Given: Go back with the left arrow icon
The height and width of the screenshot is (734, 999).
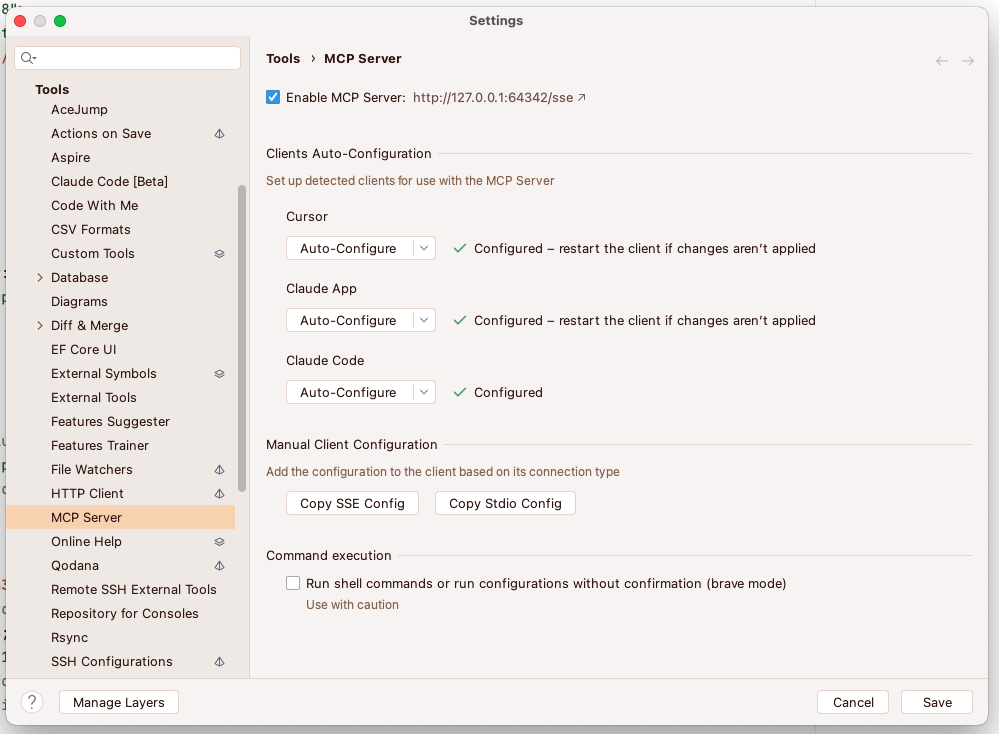Looking at the screenshot, I should [942, 61].
